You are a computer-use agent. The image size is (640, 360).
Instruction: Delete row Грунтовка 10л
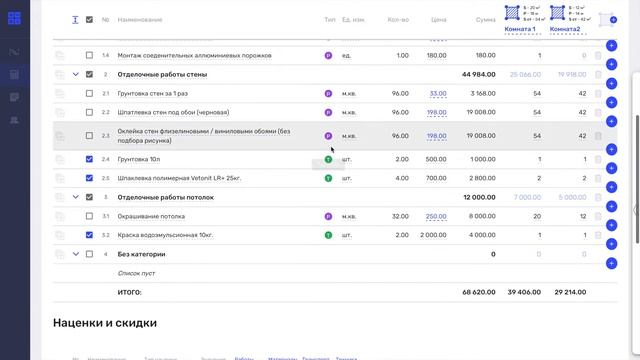click(x=598, y=159)
